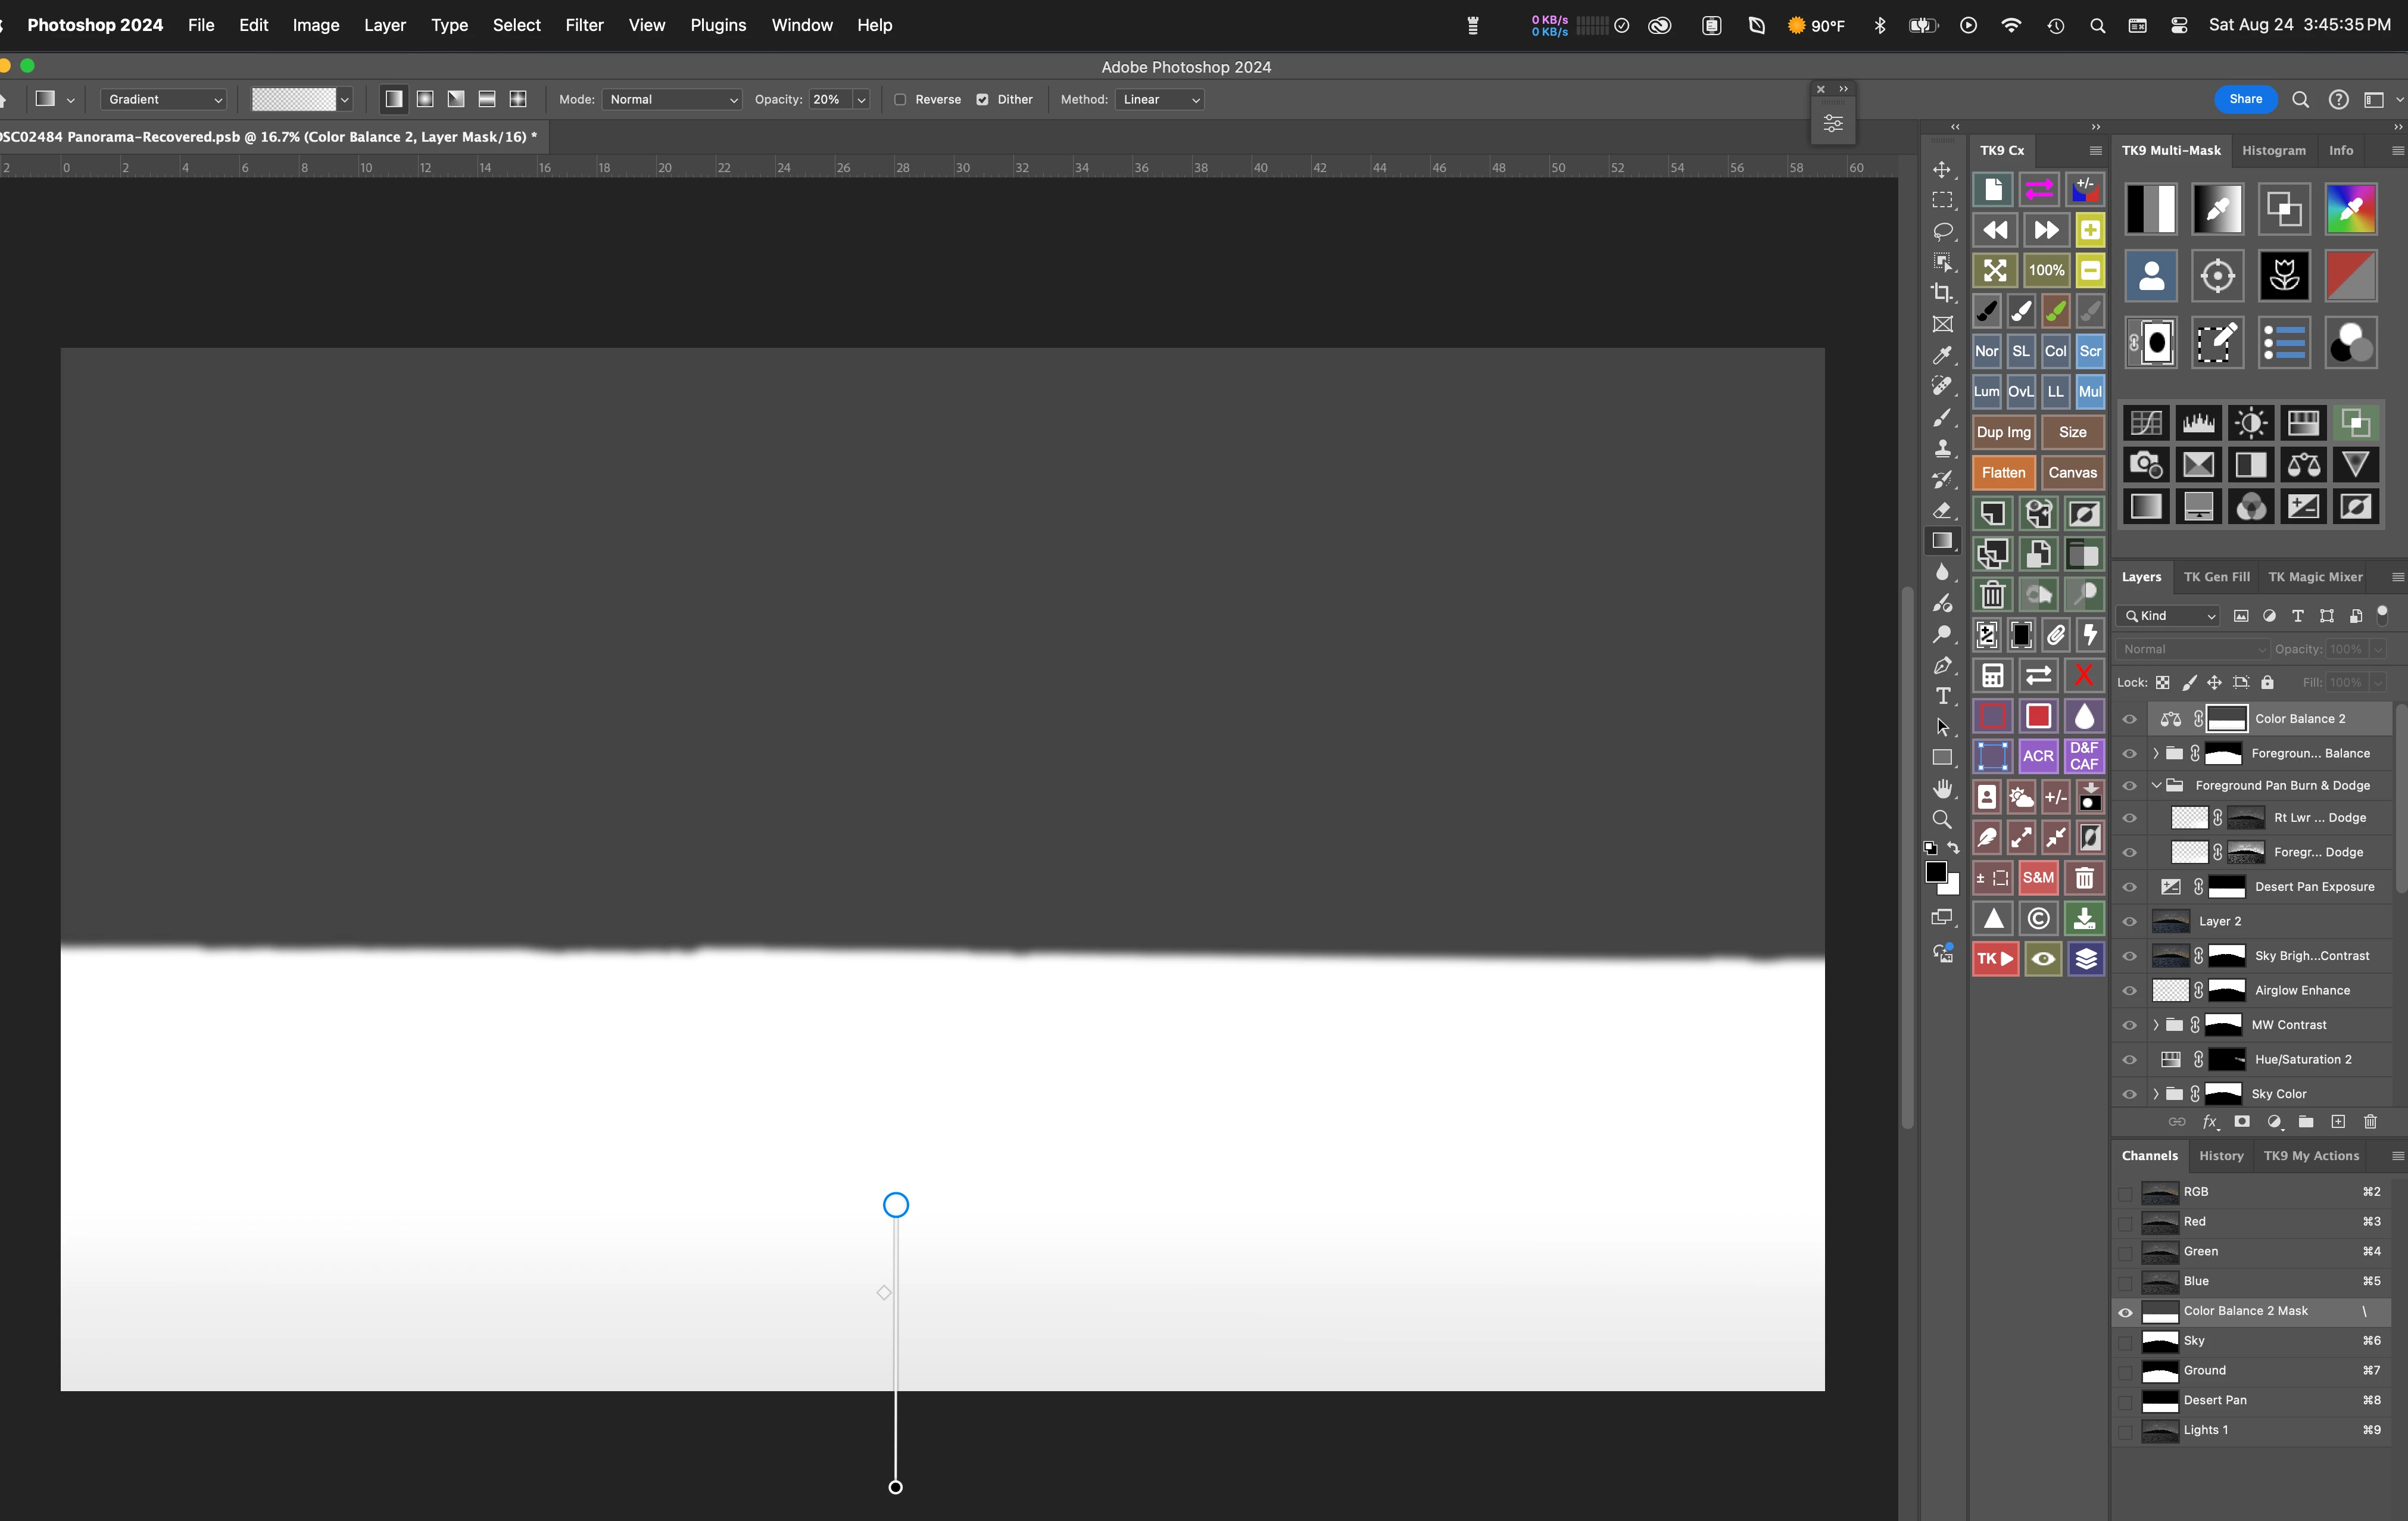Click the foreground color swatch

pos(1936,871)
